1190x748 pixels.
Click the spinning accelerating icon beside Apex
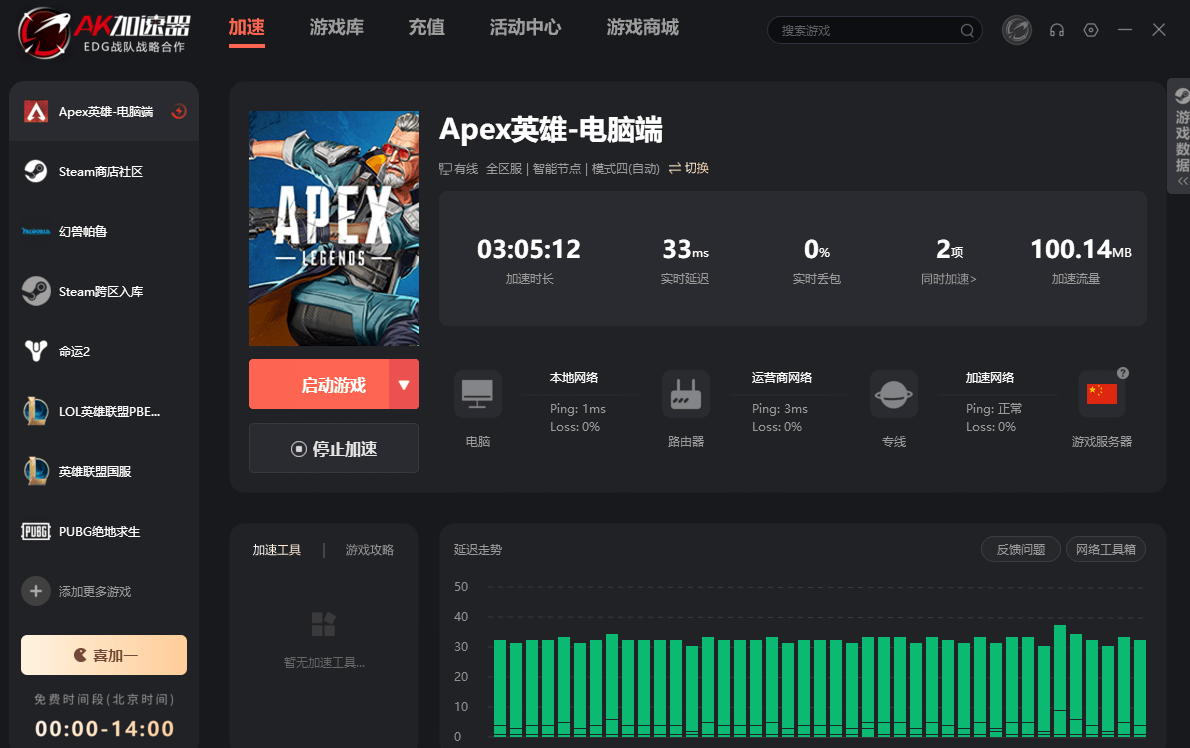[179, 112]
